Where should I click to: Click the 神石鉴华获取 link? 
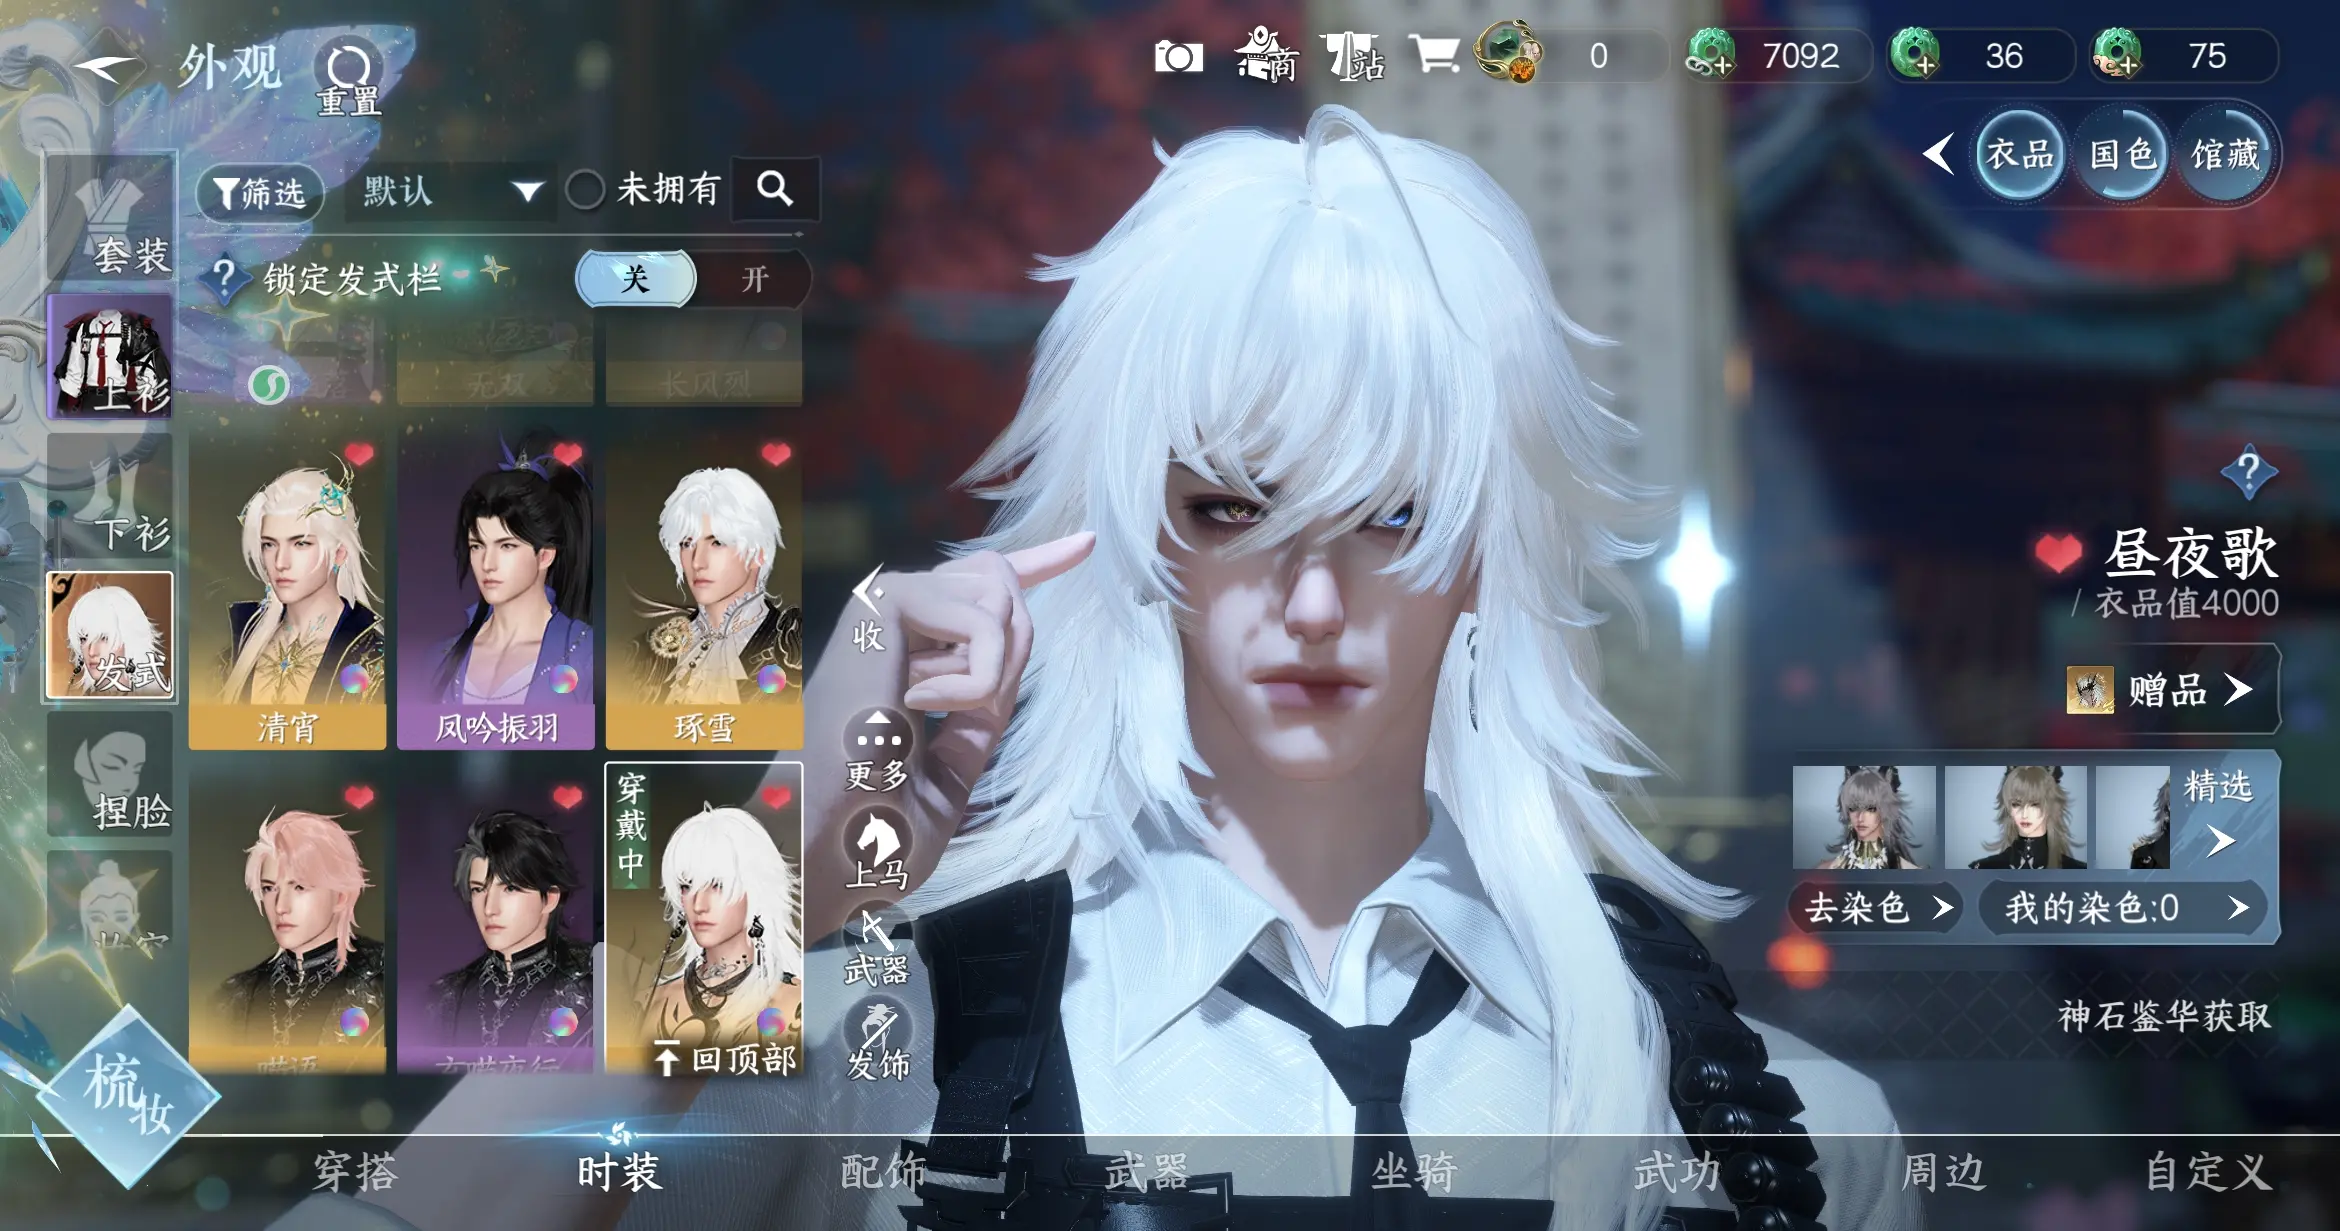pos(2164,1016)
